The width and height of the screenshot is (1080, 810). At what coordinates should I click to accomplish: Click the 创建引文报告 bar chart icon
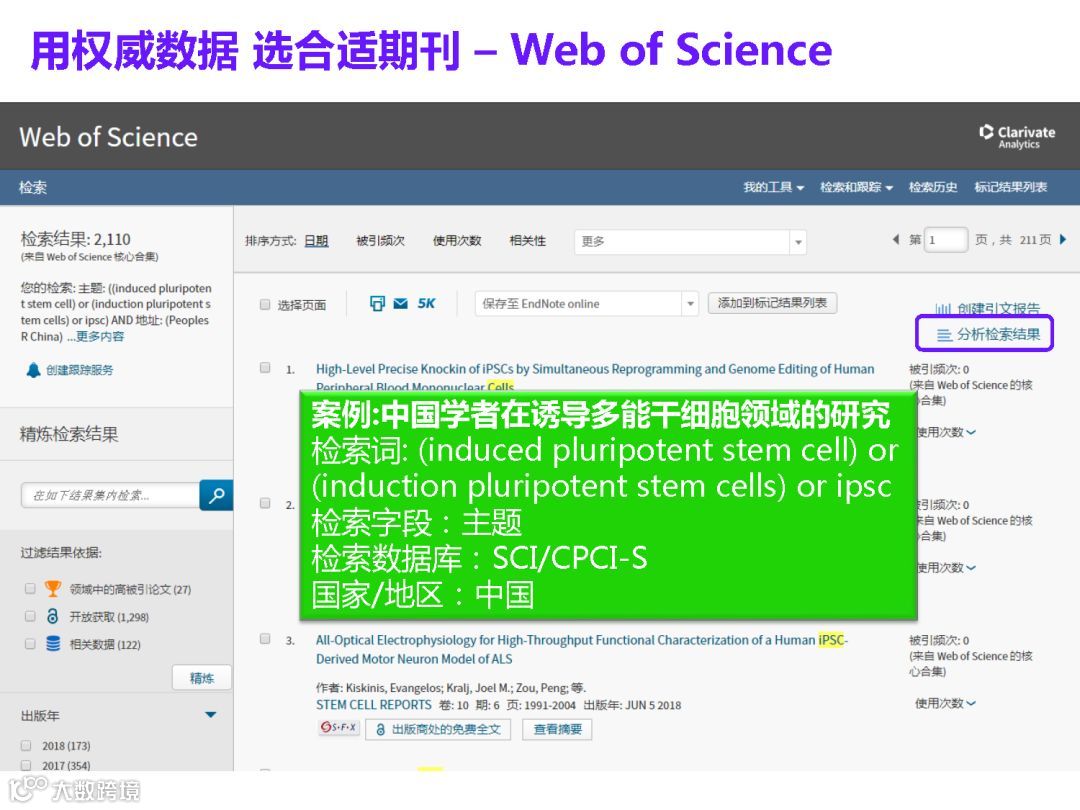(943, 309)
